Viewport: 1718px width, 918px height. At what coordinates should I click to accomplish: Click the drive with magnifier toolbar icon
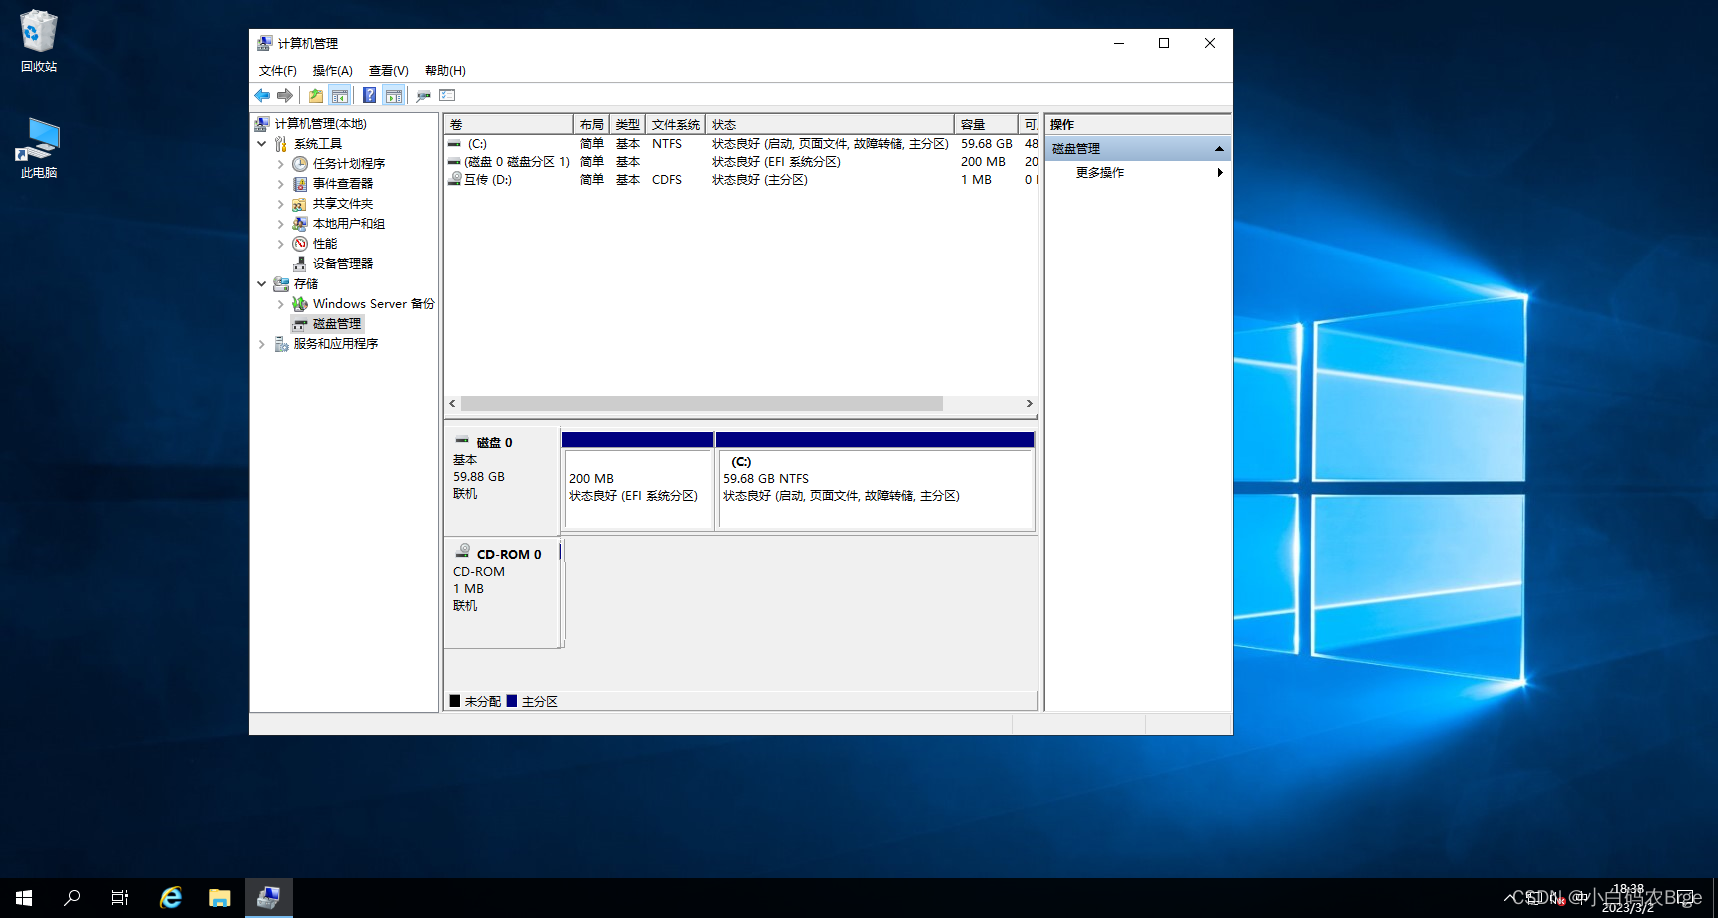[423, 95]
